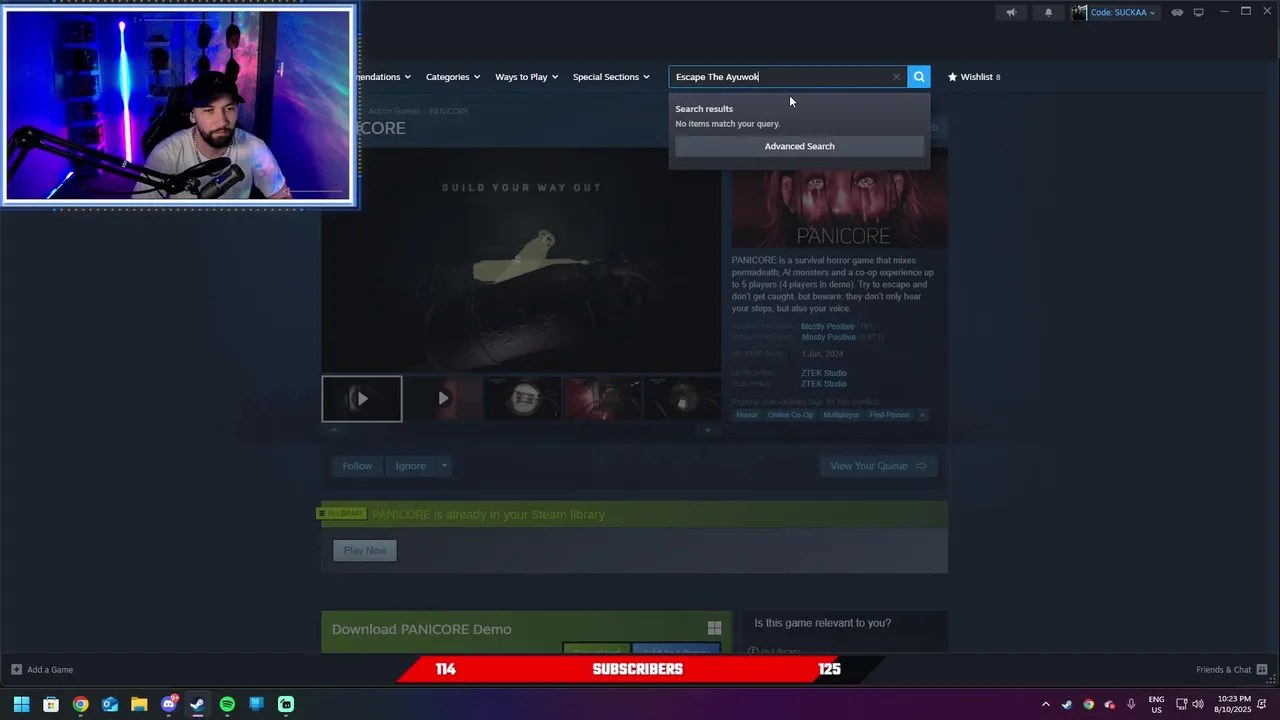
Task: Click the Online Co-Op tag
Action: click(790, 415)
